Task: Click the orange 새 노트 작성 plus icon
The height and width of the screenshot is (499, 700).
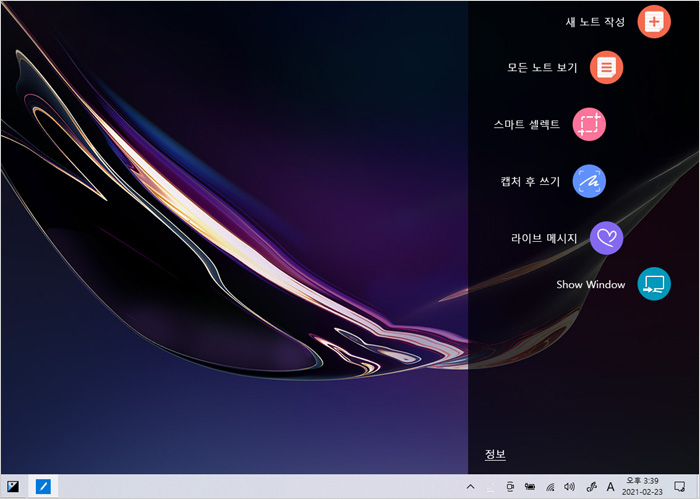Action: click(x=654, y=21)
